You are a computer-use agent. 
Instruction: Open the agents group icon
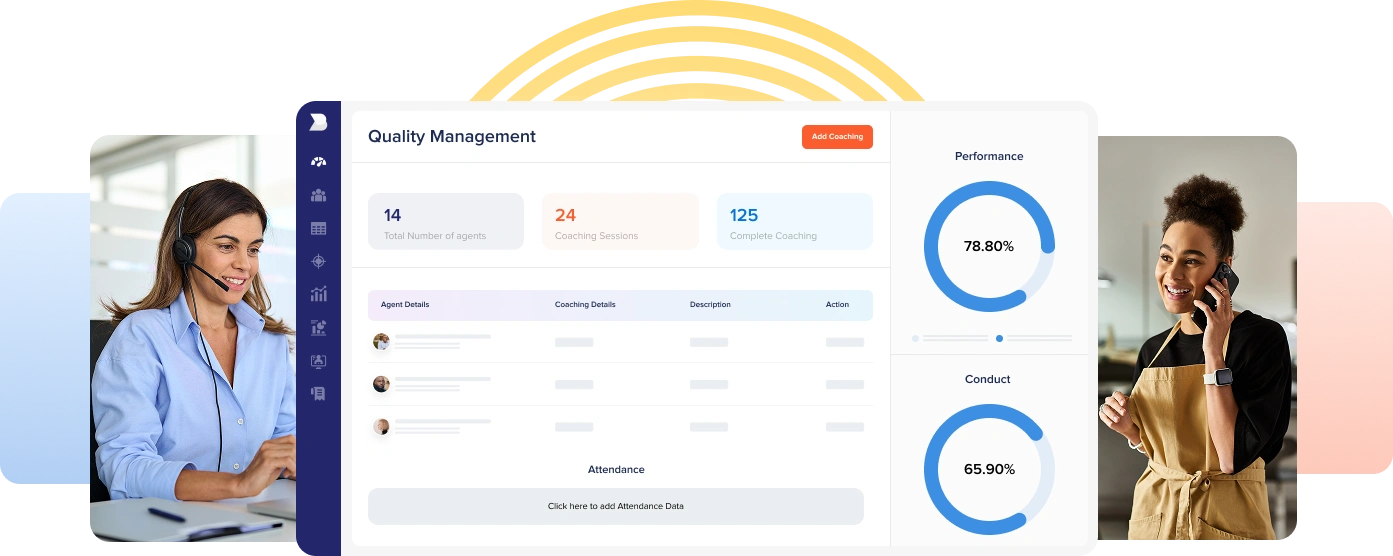click(x=318, y=195)
